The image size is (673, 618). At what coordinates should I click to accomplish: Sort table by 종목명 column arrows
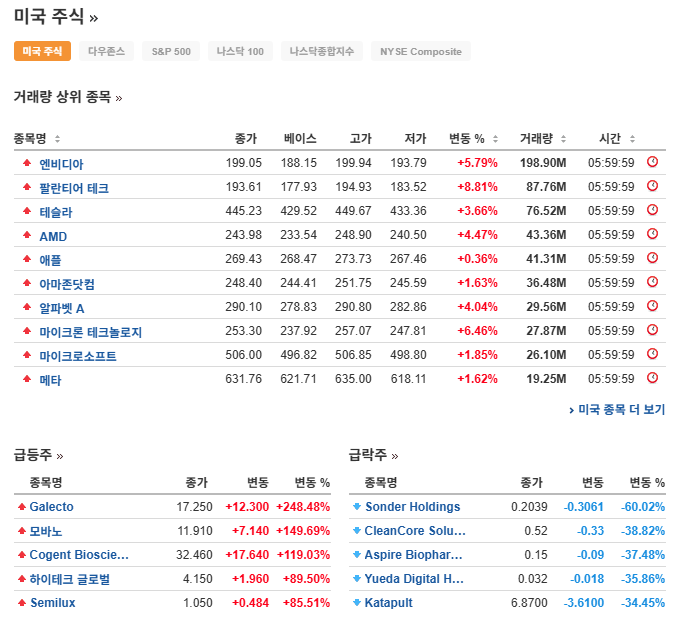click(57, 139)
